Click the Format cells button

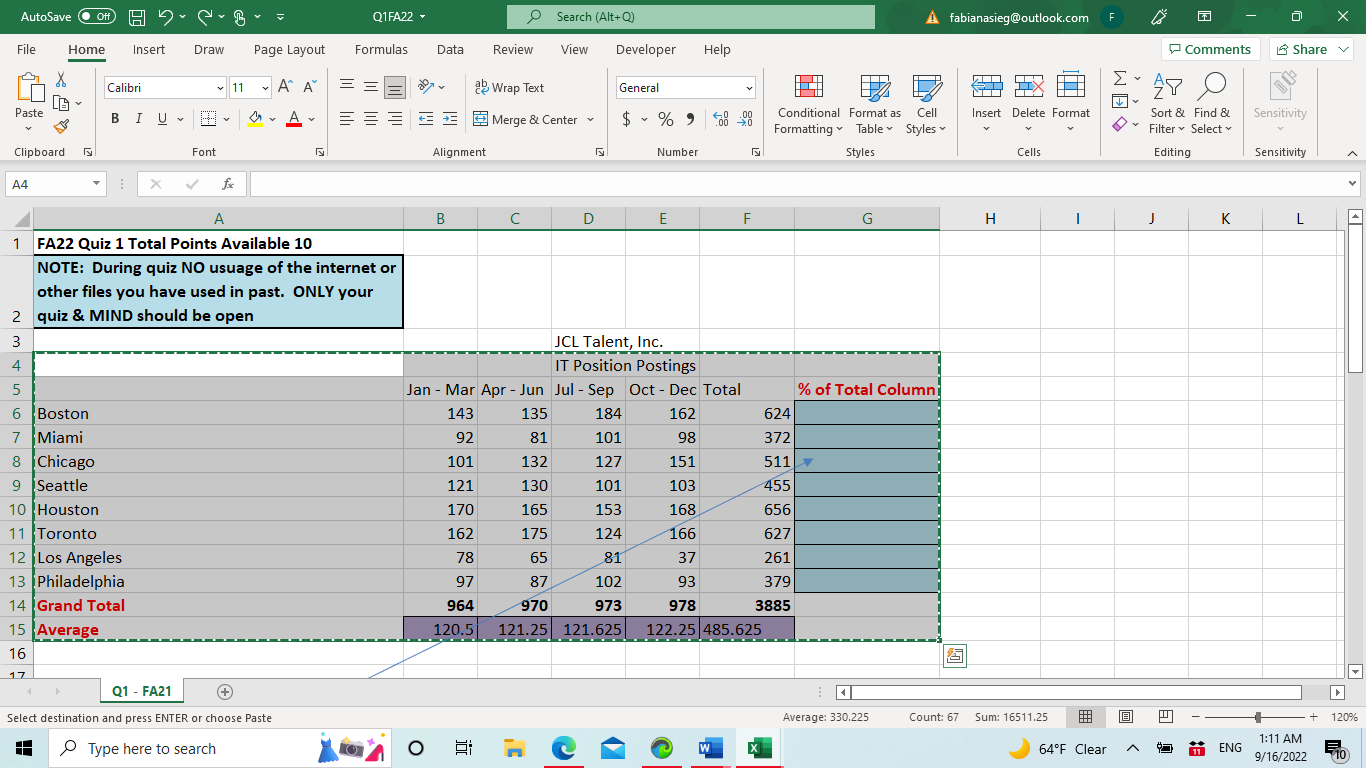[1071, 104]
